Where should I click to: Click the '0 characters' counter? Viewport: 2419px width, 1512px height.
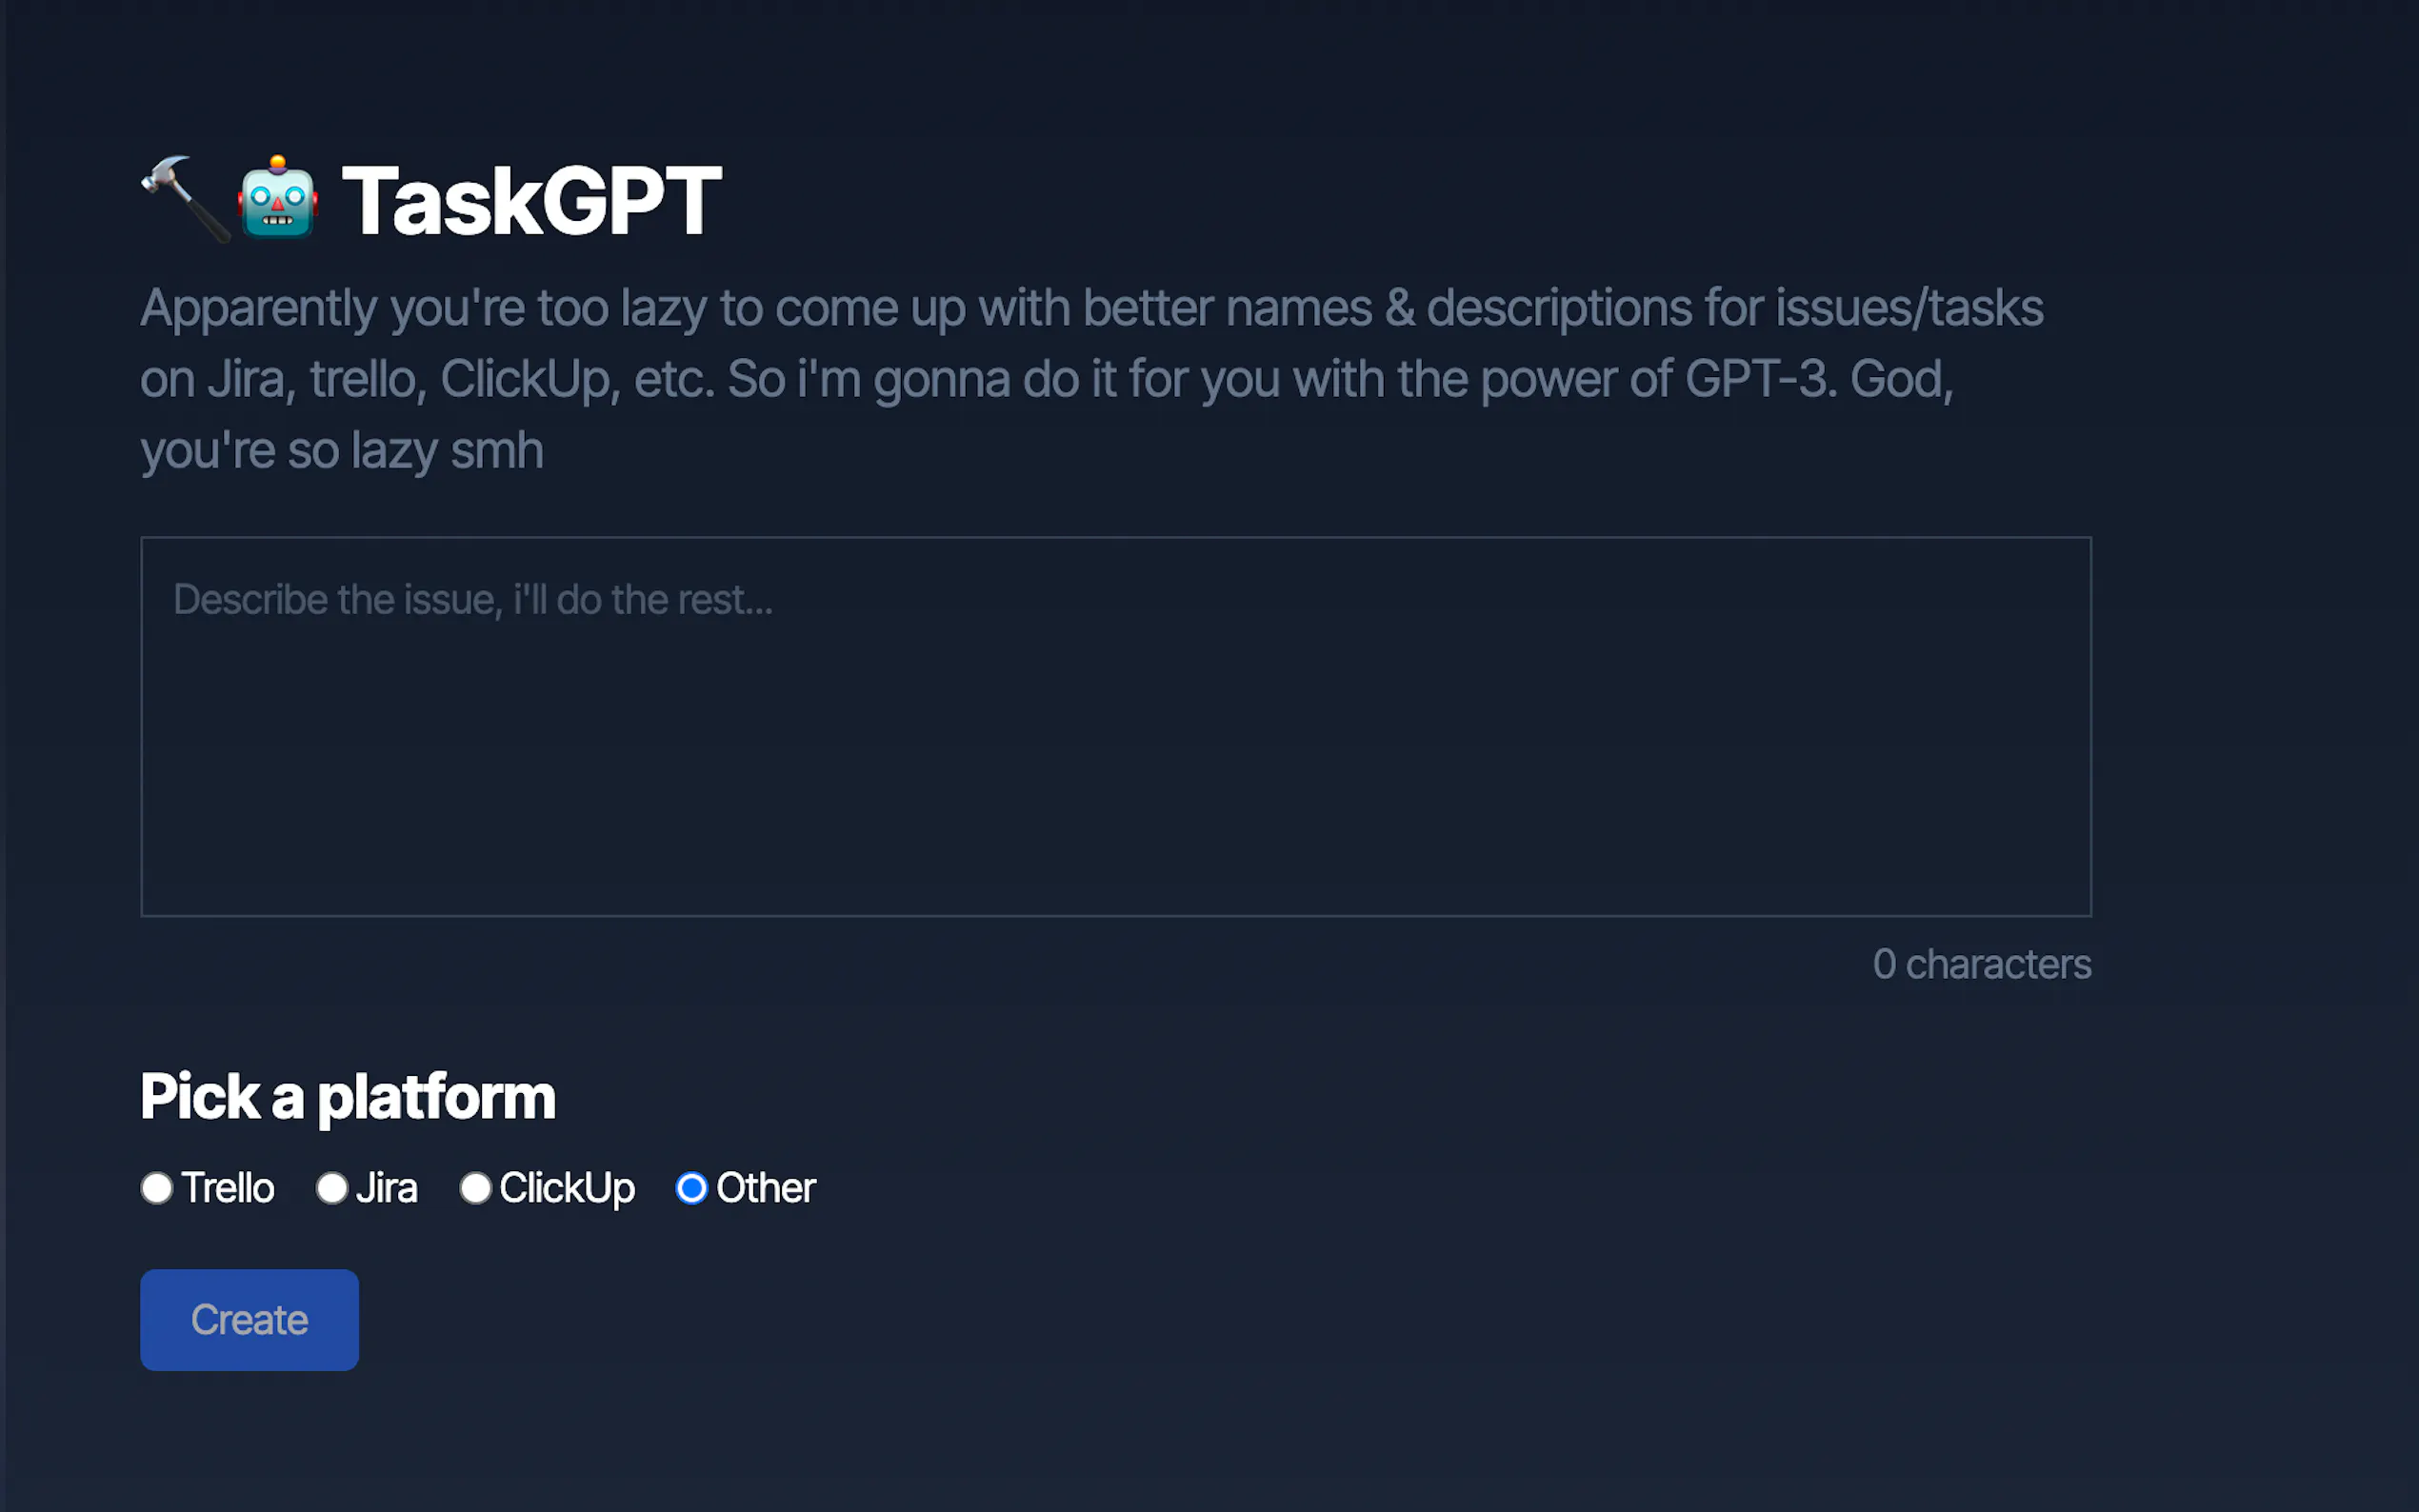click(x=1981, y=964)
